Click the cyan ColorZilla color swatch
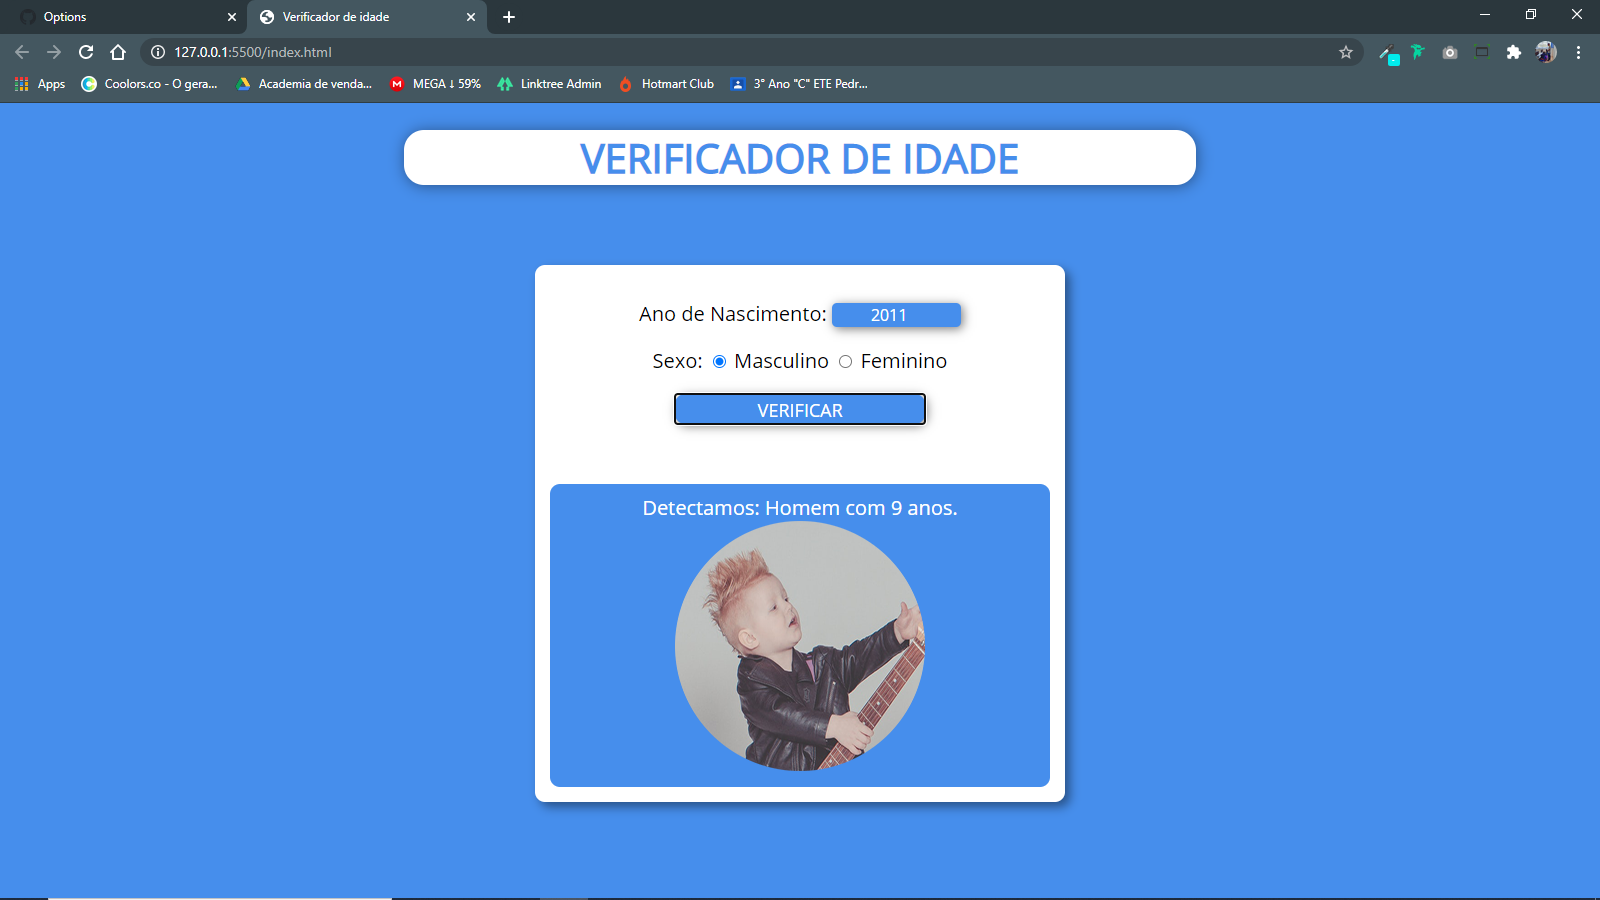The image size is (1600, 900). 1393,59
